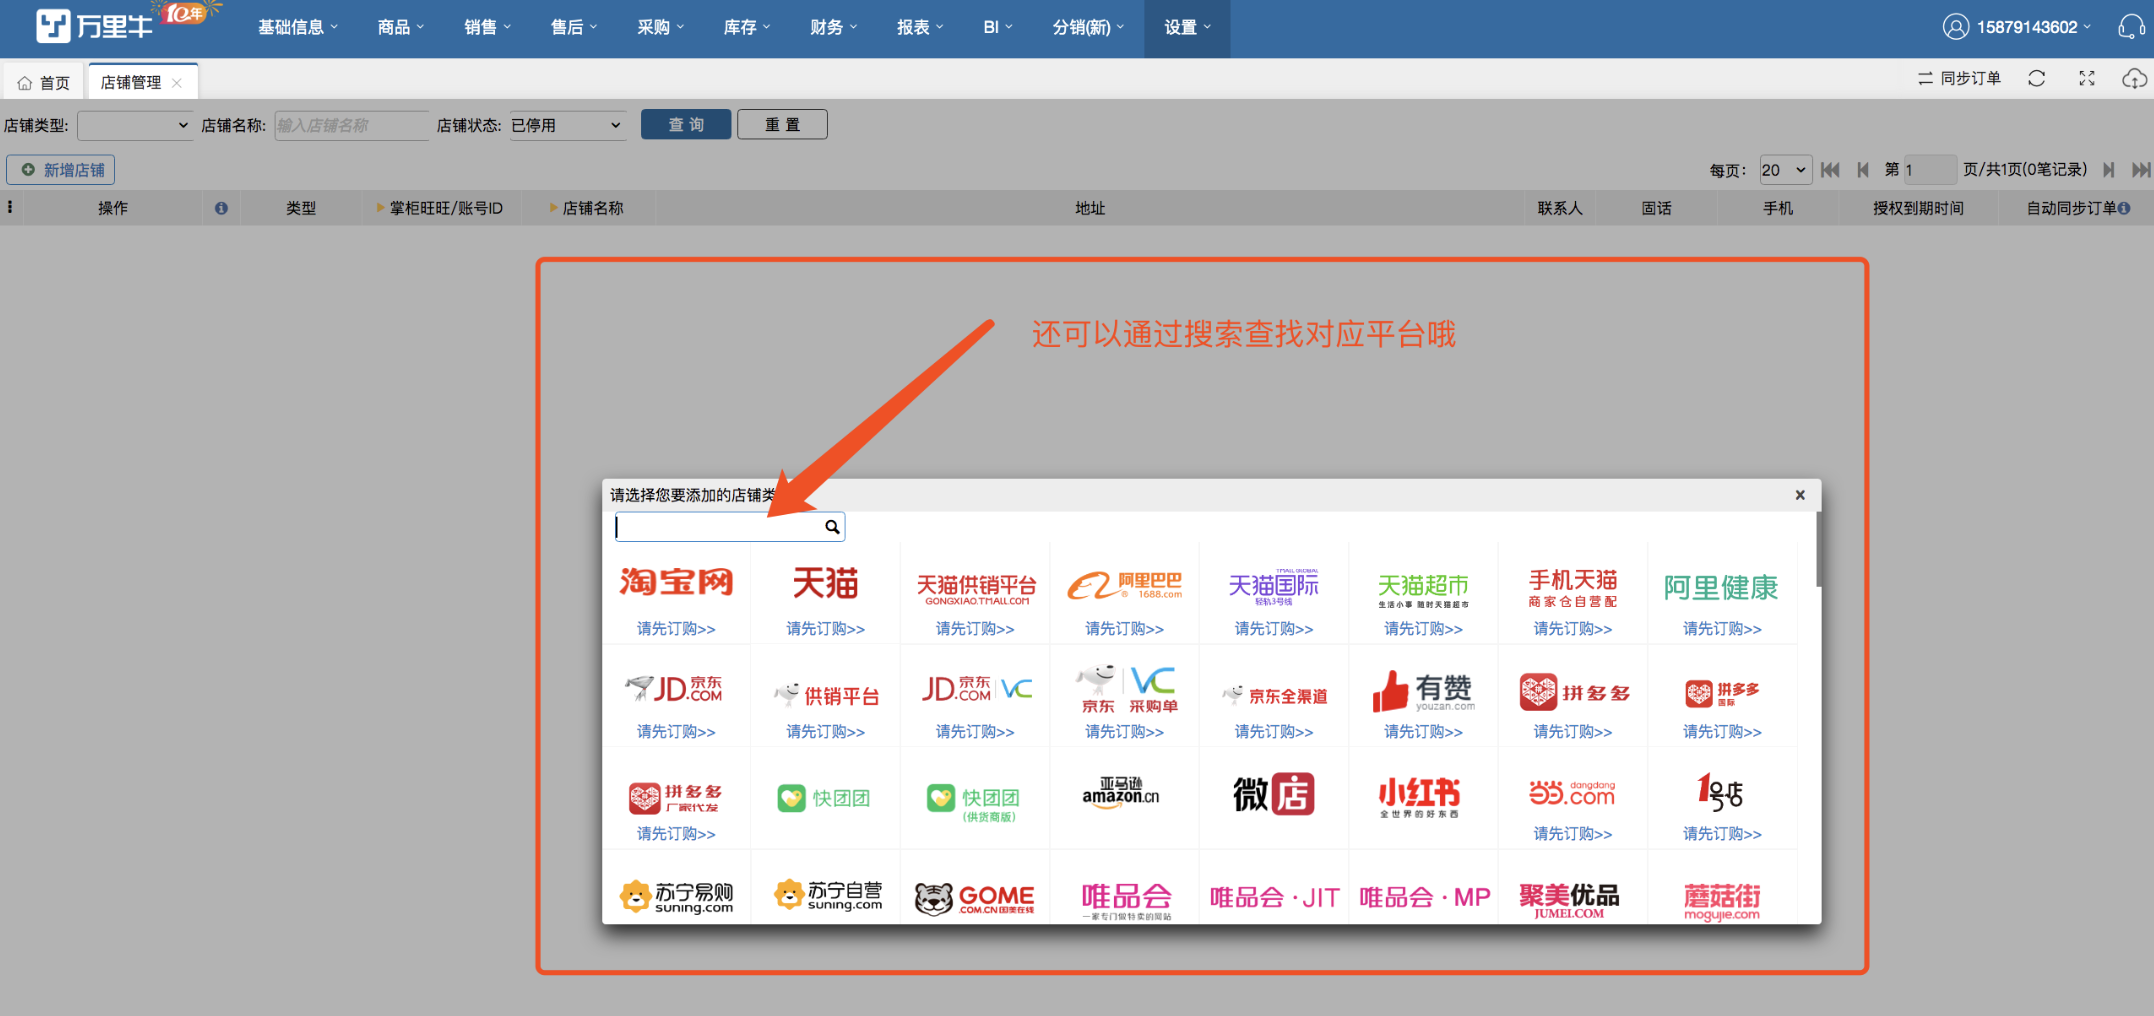The height and width of the screenshot is (1016, 2154).
Task: Click the search magnifier in the dialog
Action: point(832,527)
